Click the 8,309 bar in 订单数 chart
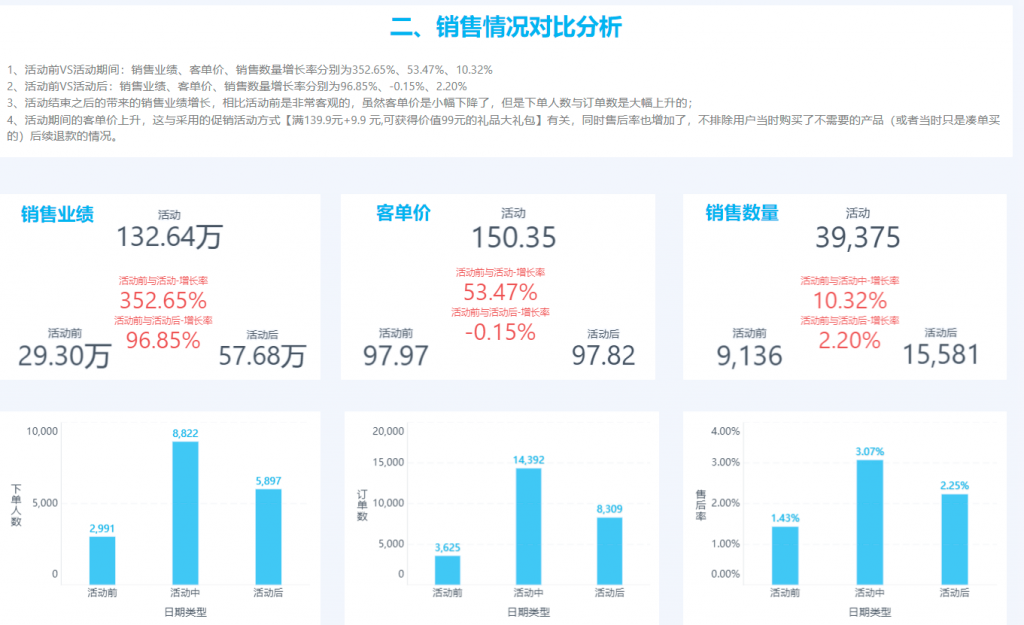 [609, 551]
